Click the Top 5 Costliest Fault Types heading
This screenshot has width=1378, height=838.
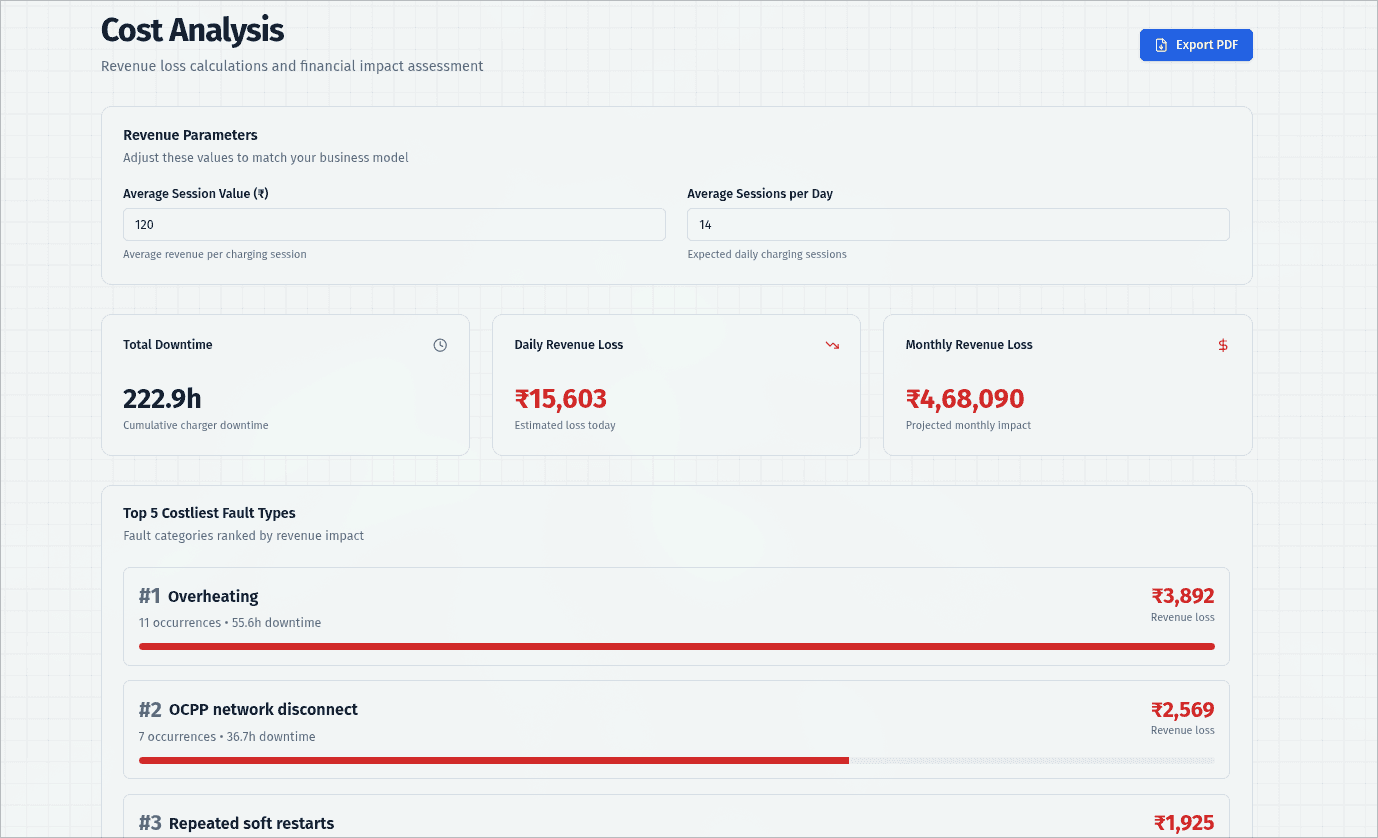(209, 513)
